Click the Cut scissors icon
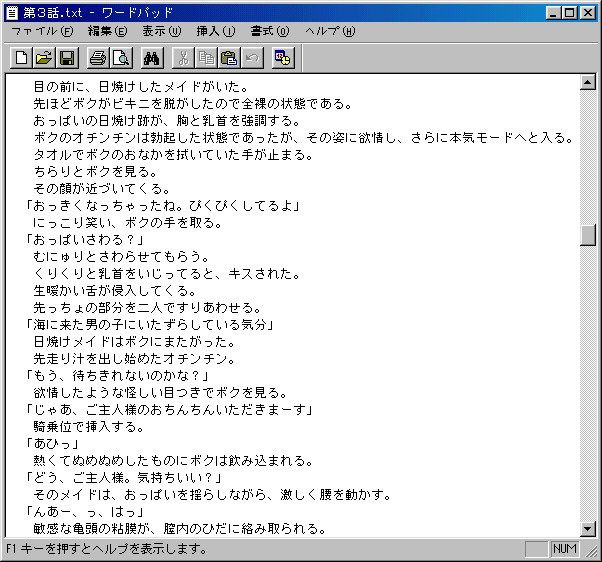Image resolution: width=602 pixels, height=562 pixels. tap(184, 58)
